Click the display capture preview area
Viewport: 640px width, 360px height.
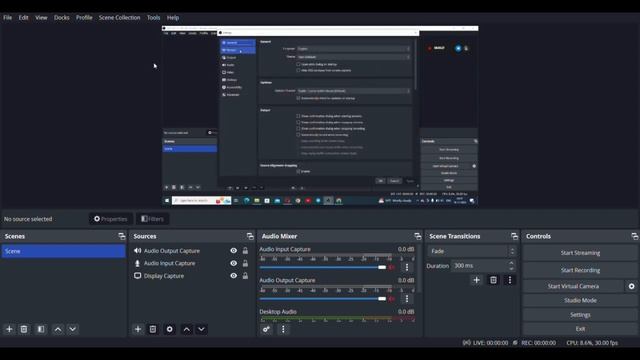pyautogui.click(x=320, y=116)
